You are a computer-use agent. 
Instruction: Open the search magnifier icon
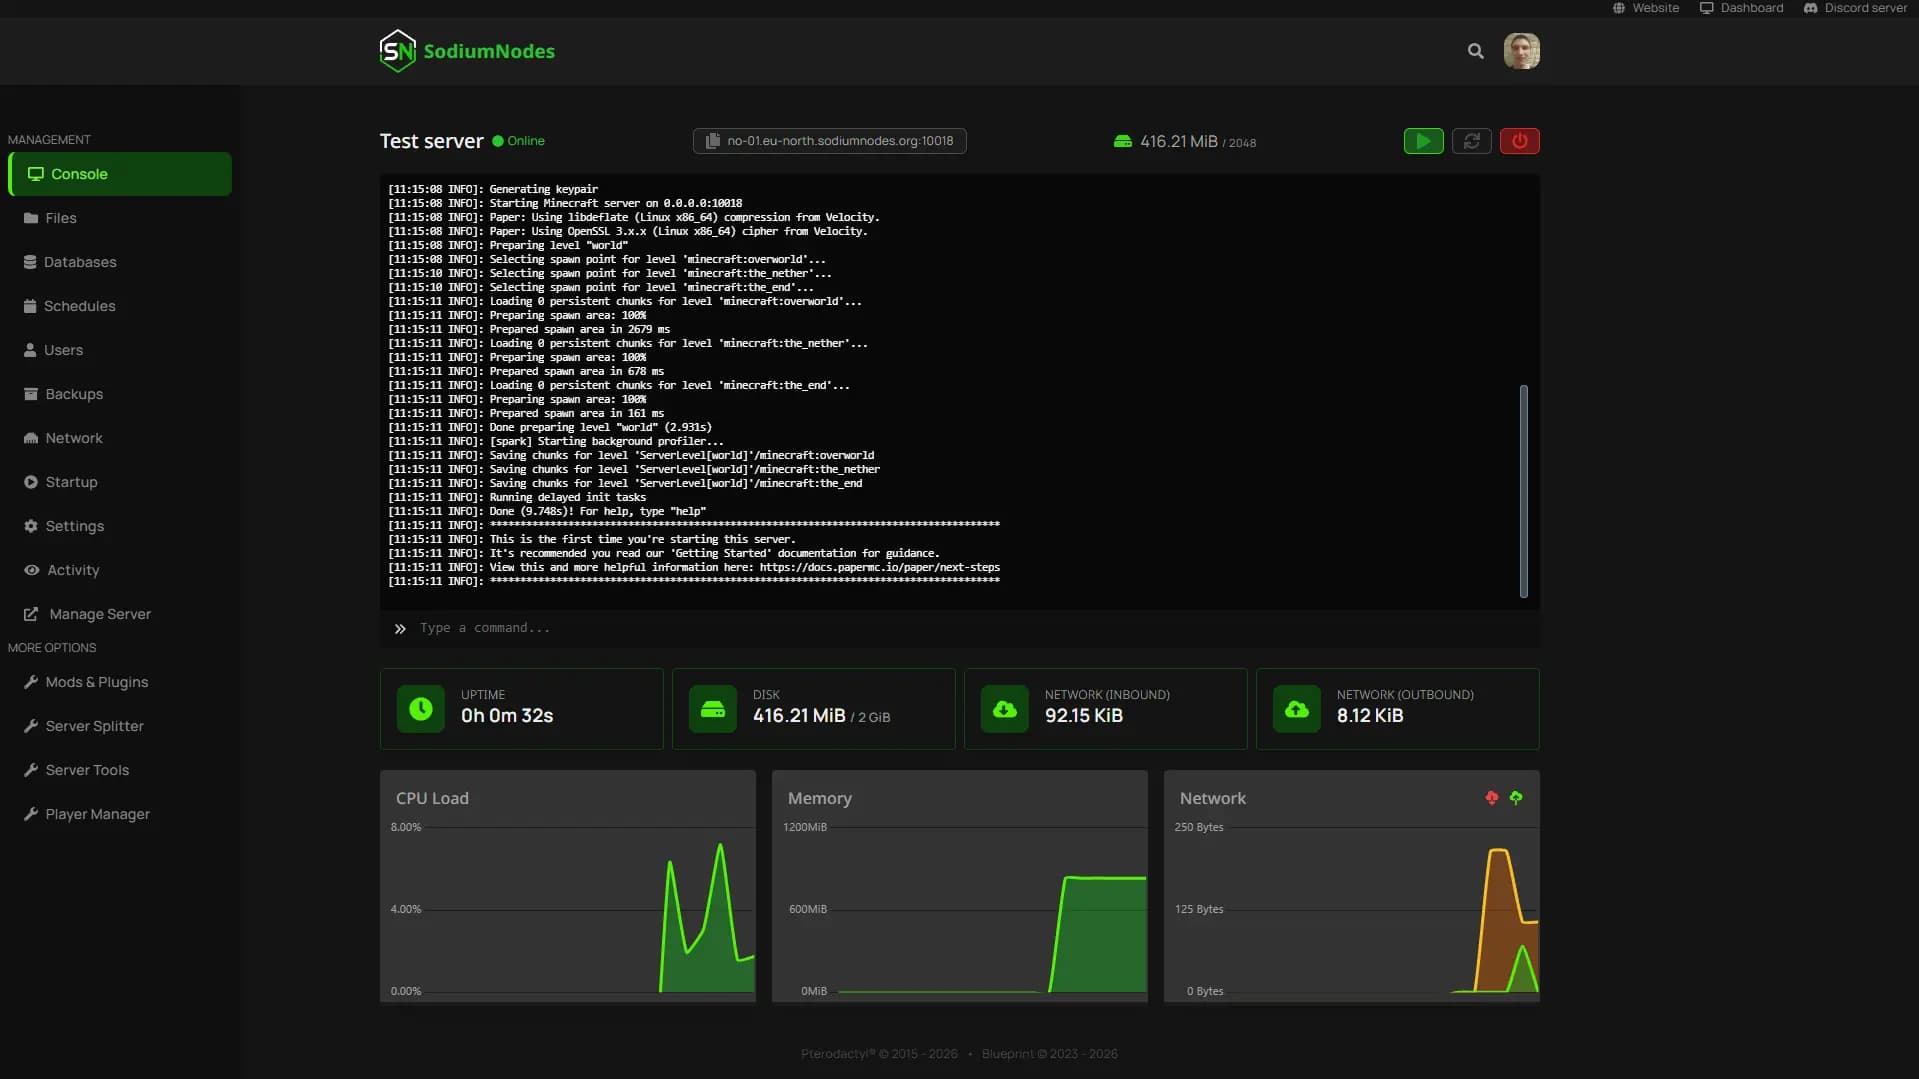coord(1475,51)
